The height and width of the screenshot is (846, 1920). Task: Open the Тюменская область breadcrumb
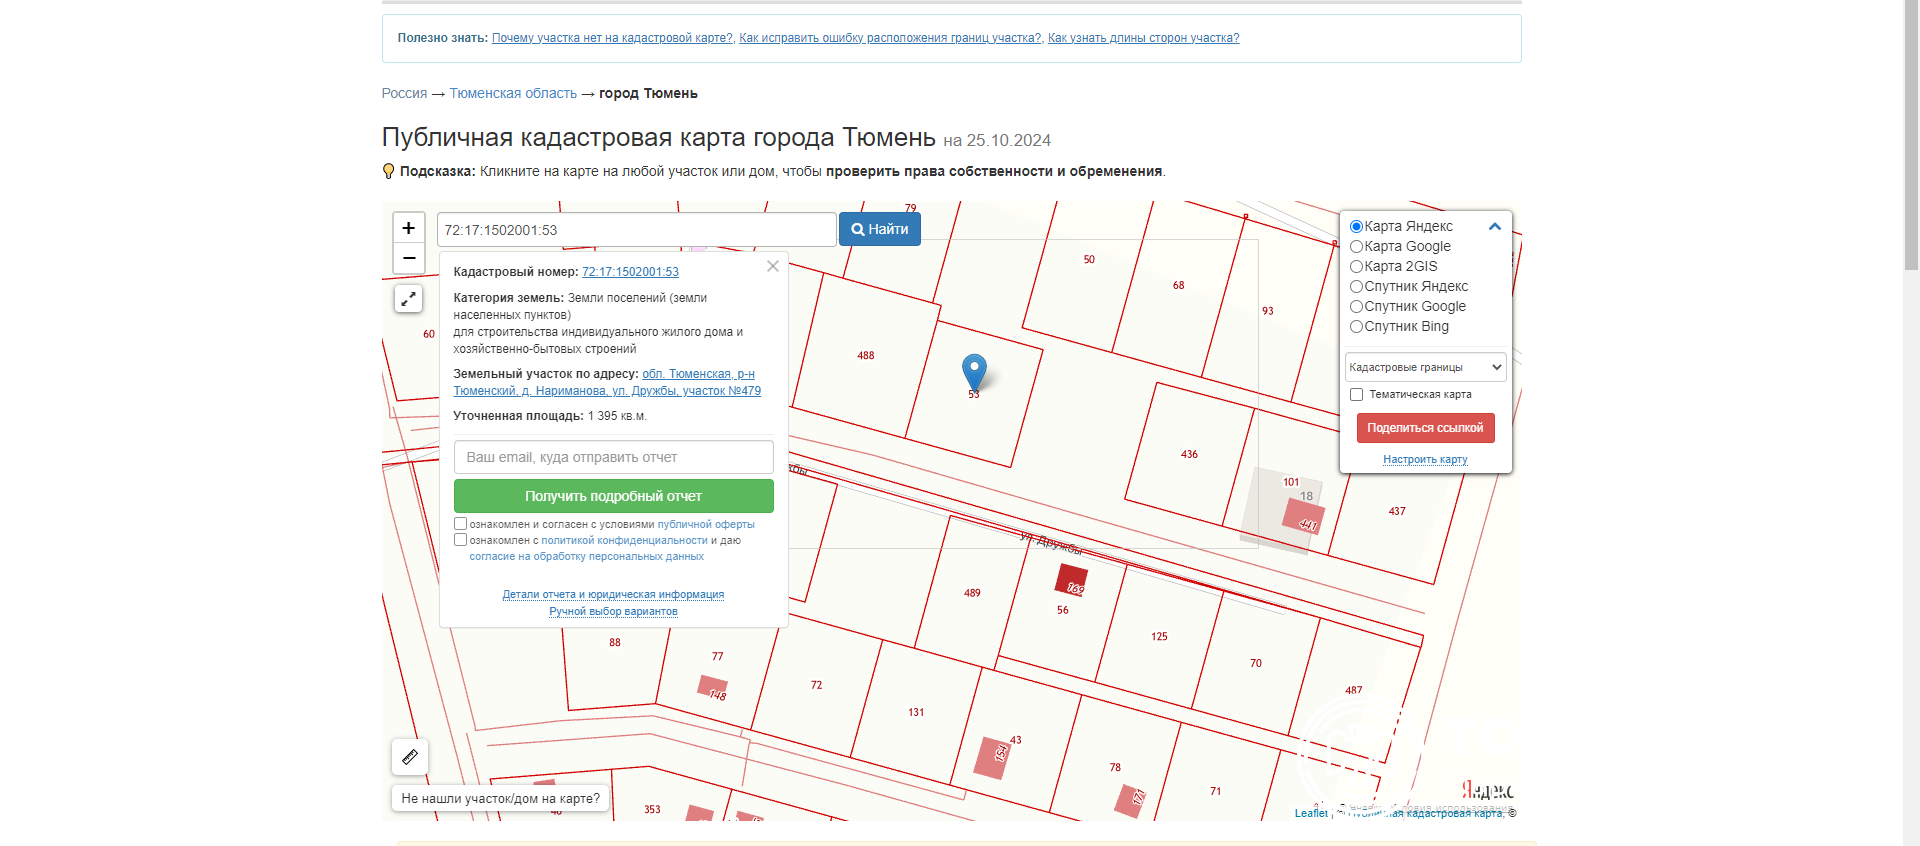[x=513, y=93]
